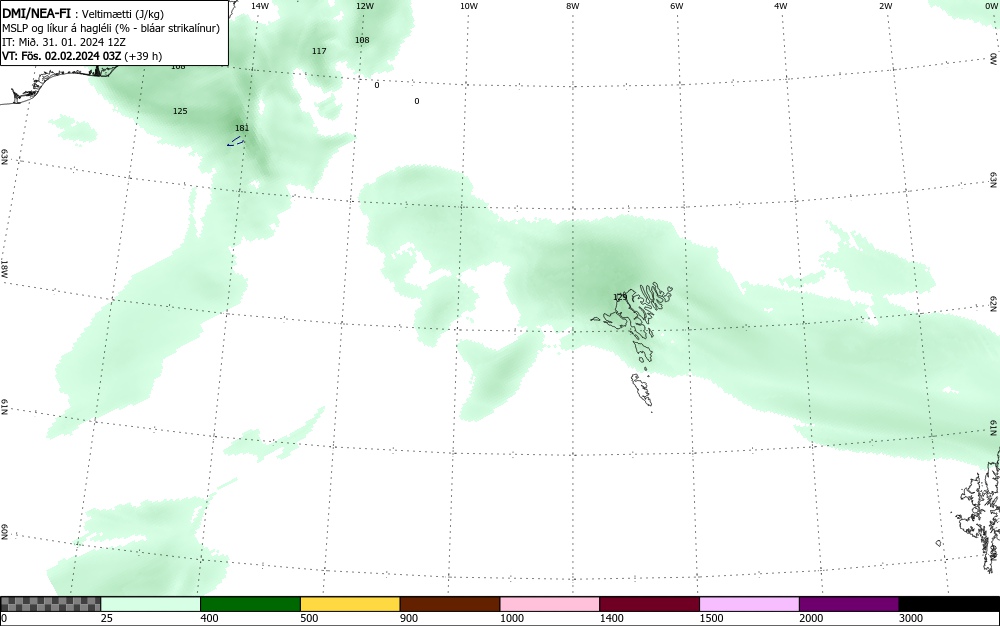The width and height of the screenshot is (1000, 626).
Task: Click the legend value 2000
Action: point(811,618)
